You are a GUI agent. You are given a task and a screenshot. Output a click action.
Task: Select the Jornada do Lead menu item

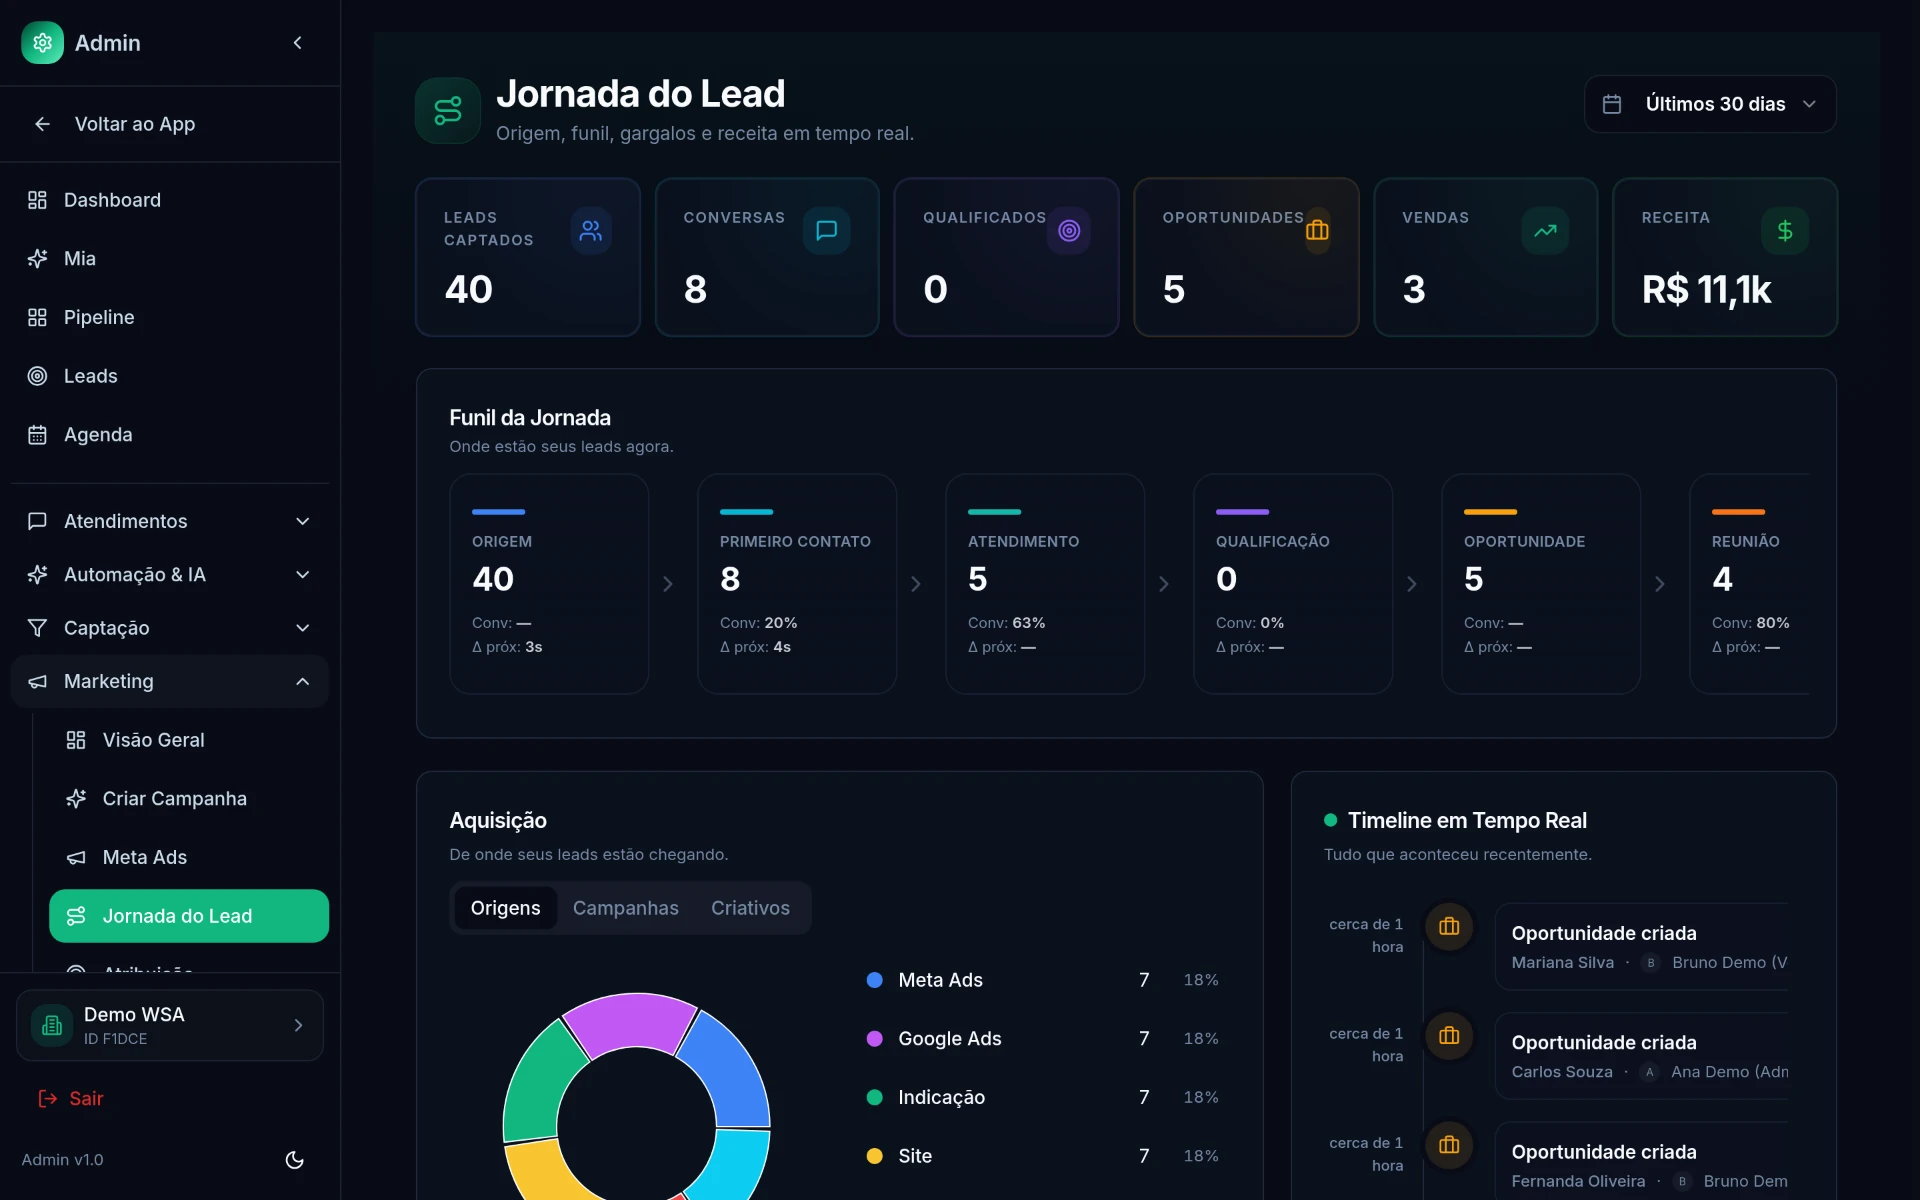pos(189,916)
